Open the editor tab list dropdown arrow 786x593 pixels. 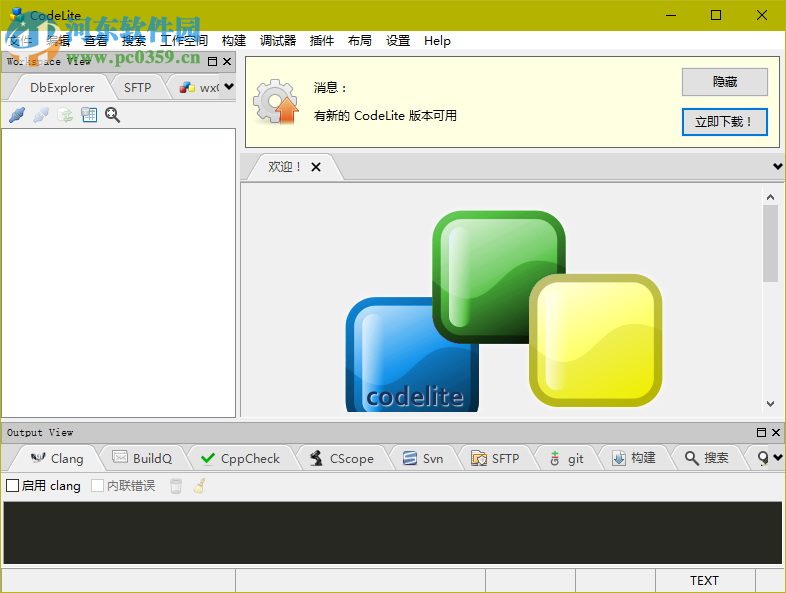tap(778, 166)
